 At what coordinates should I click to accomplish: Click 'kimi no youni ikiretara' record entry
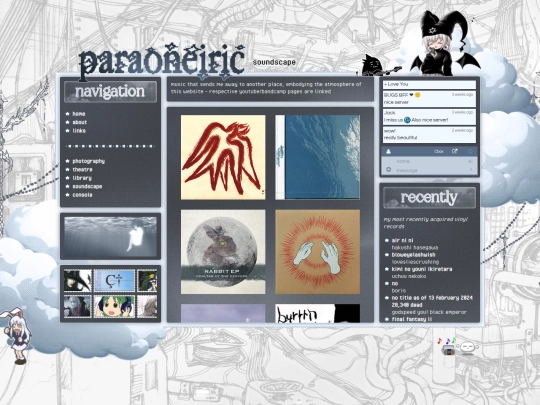[422, 269]
